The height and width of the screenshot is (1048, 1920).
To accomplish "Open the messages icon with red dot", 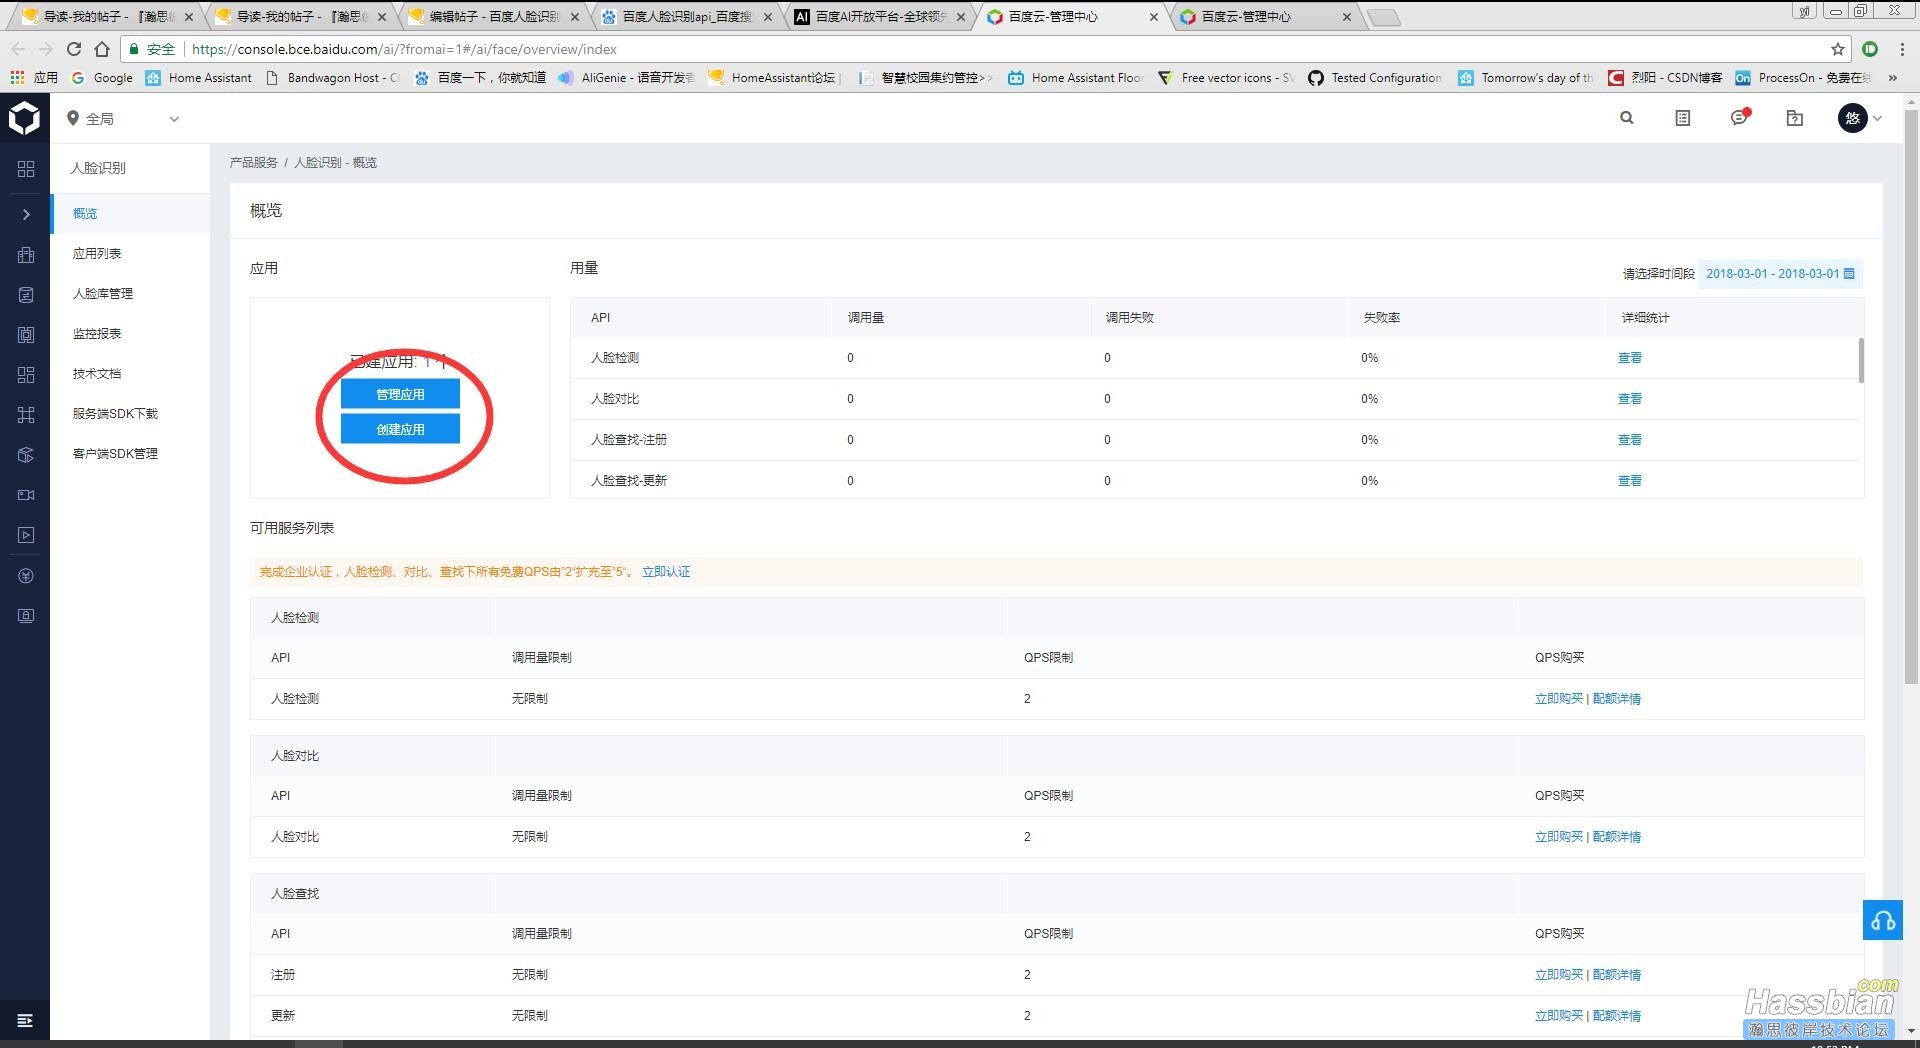I will point(1740,117).
